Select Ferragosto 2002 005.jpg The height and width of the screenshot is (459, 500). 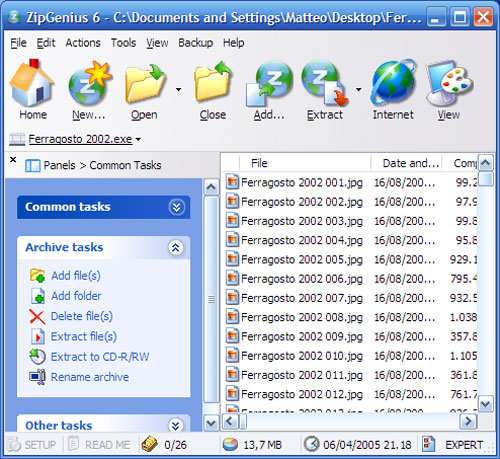pyautogui.click(x=302, y=259)
